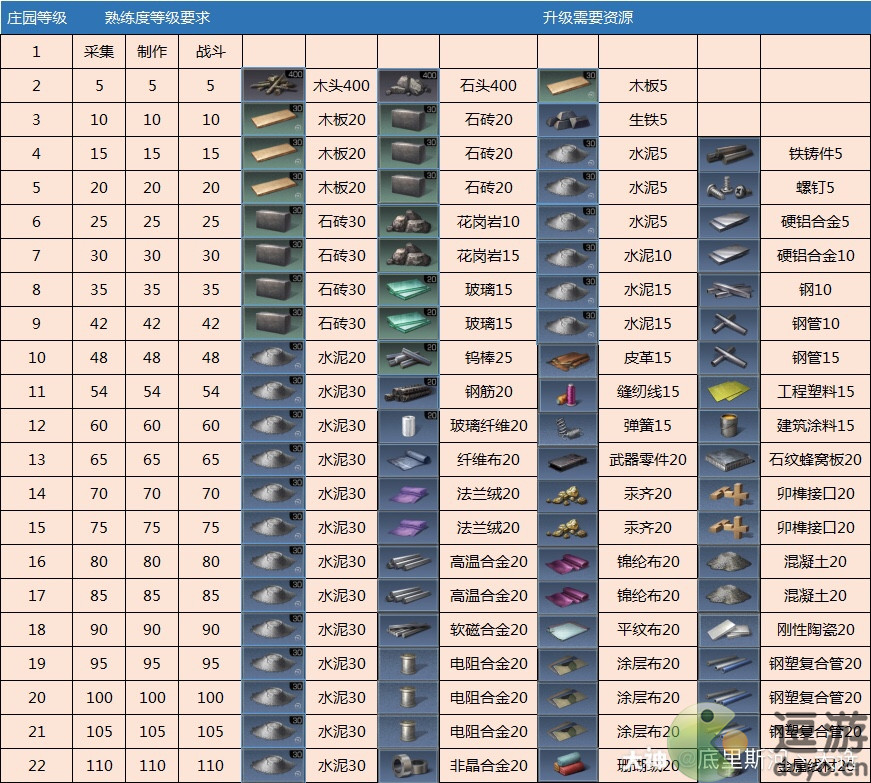The height and width of the screenshot is (783, 871).
Task: Click the steel pipe icon beside 钢管10
Action: [729, 323]
